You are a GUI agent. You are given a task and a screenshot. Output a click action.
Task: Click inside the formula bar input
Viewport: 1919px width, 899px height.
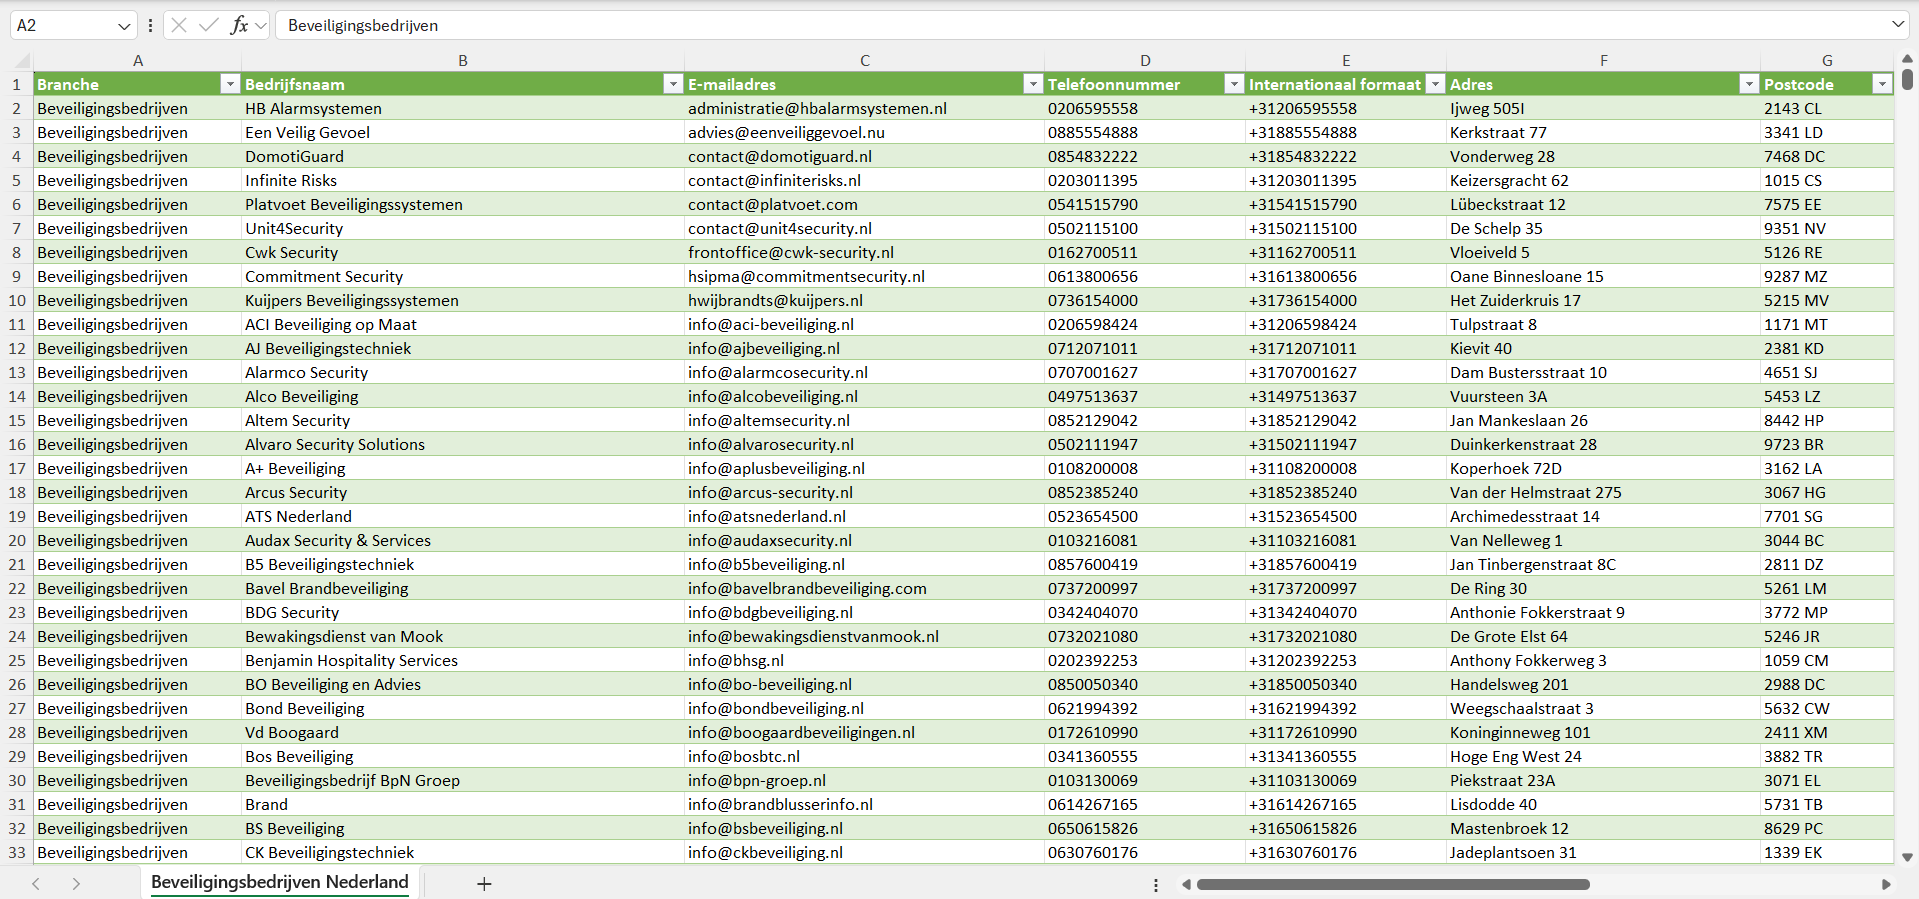pos(1000,25)
